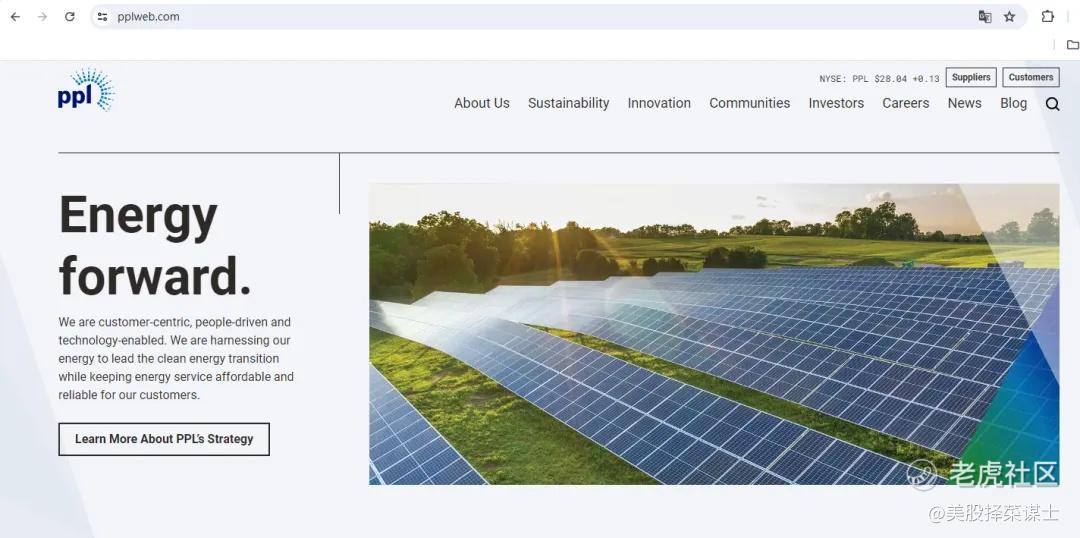The width and height of the screenshot is (1080, 538).
Task: Bookmark this page with the star icon
Action: (x=1009, y=17)
